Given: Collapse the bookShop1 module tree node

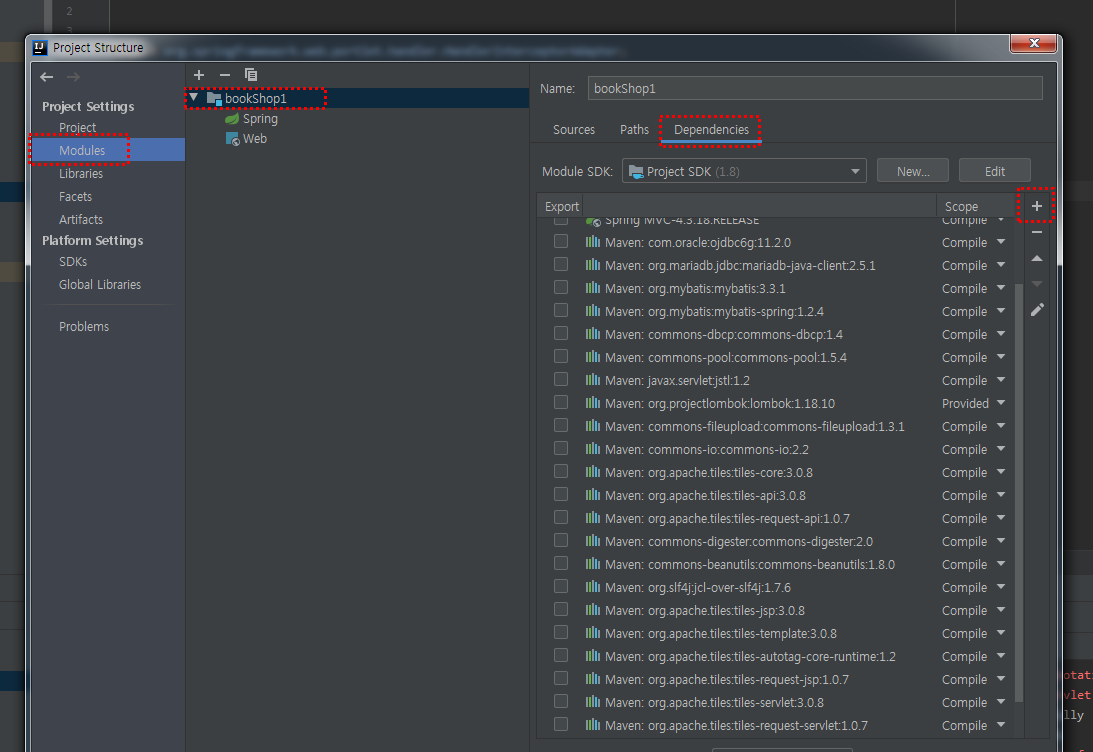Looking at the screenshot, I should tap(194, 98).
